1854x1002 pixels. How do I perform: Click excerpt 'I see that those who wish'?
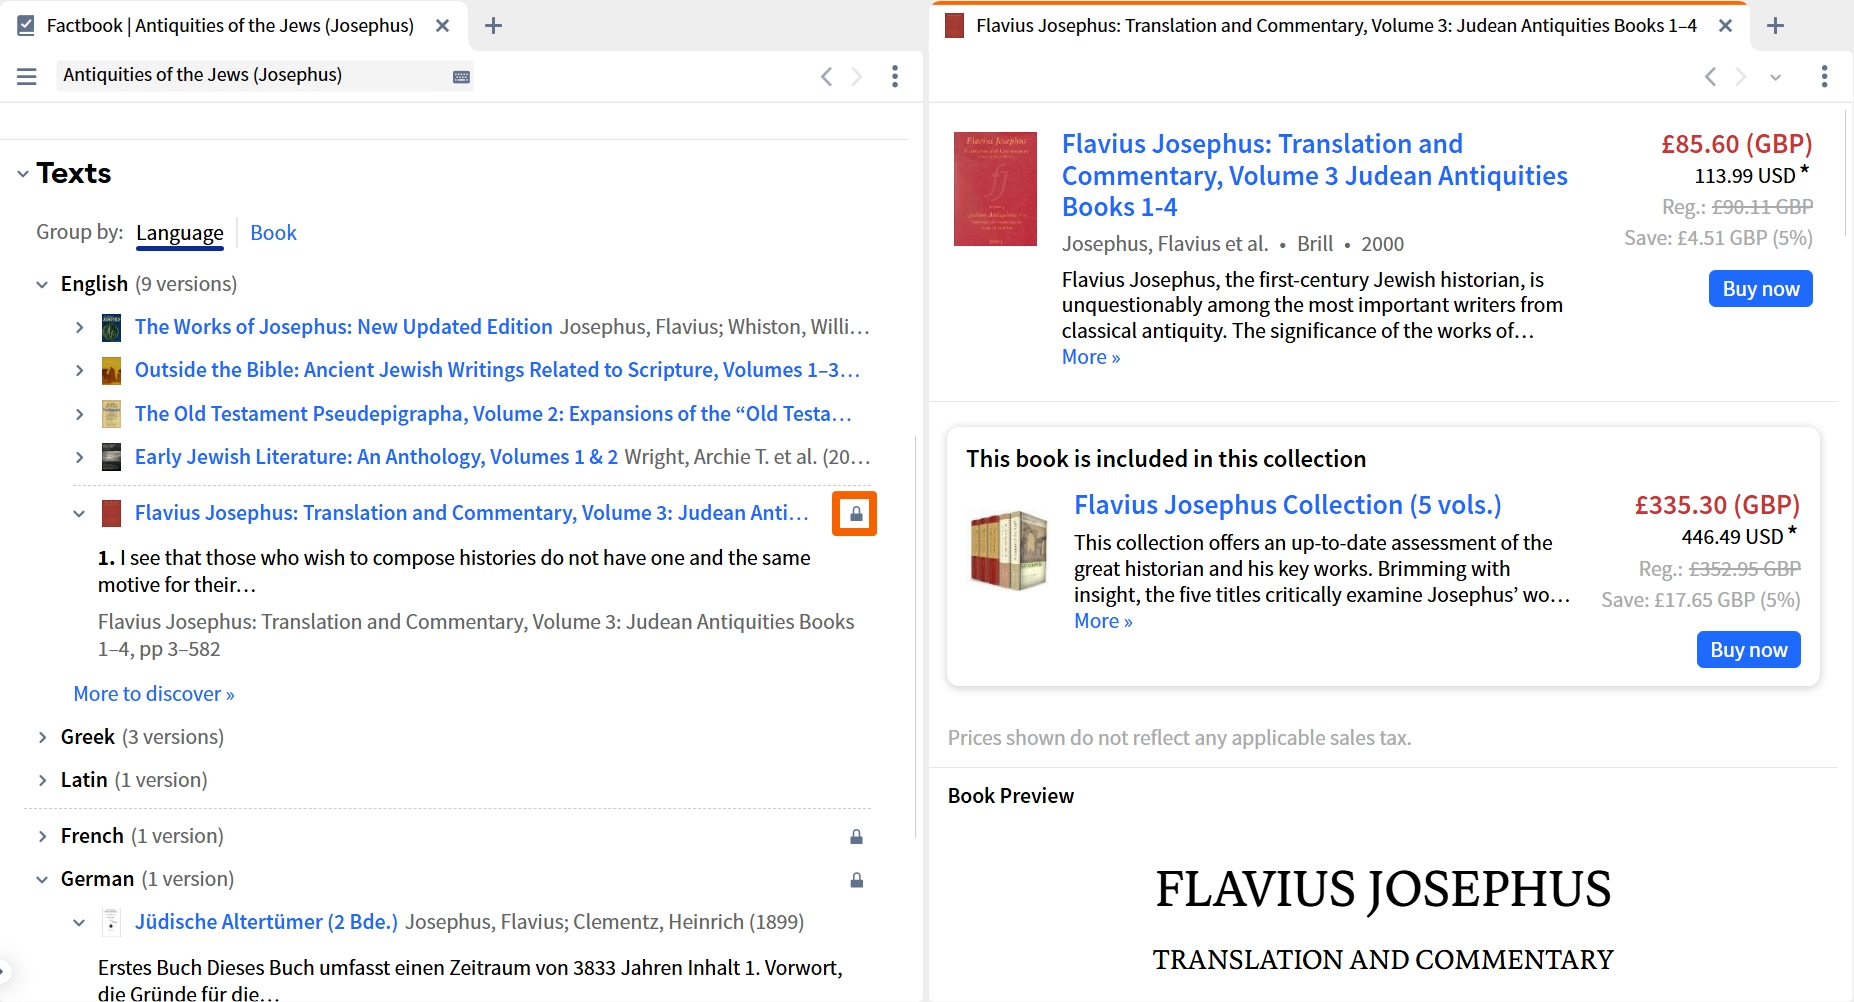point(454,571)
